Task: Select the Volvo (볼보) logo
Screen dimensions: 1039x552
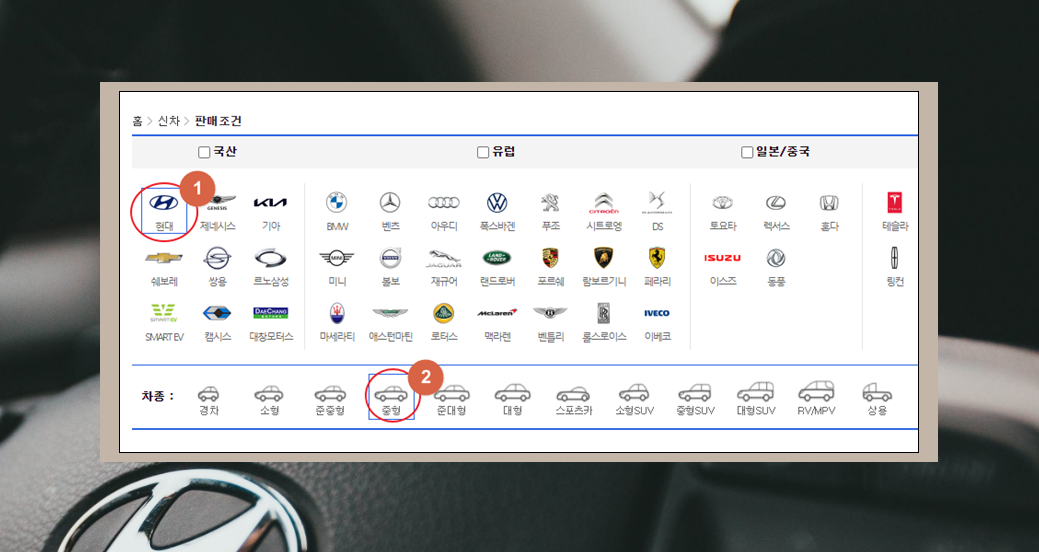Action: click(390, 258)
